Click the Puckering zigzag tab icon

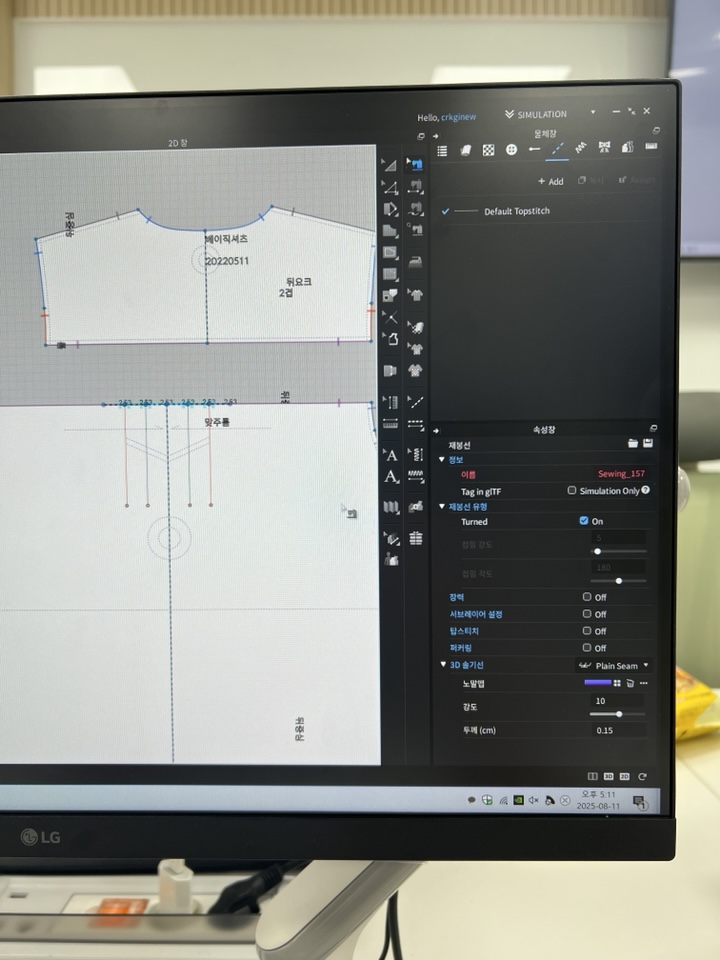(581, 149)
